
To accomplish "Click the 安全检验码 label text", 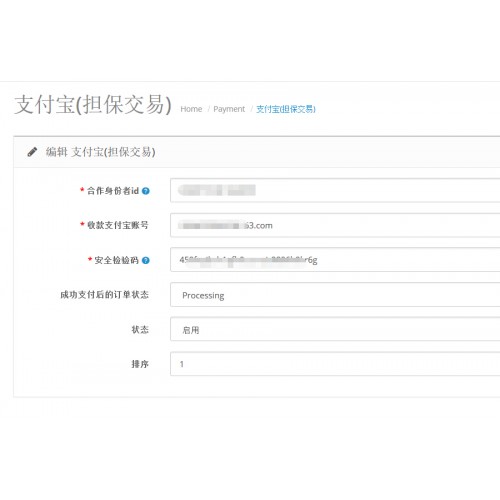I will (x=116, y=260).
